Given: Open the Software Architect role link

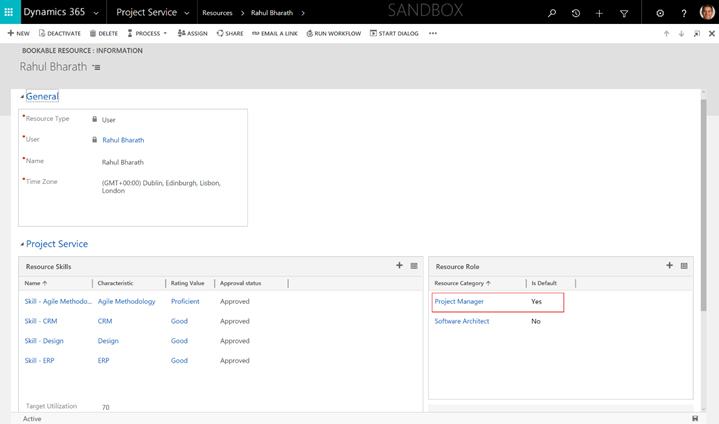Looking at the screenshot, I should coord(462,321).
